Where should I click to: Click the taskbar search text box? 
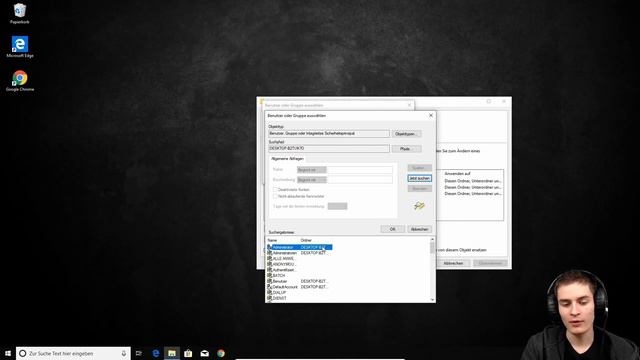click(73, 353)
